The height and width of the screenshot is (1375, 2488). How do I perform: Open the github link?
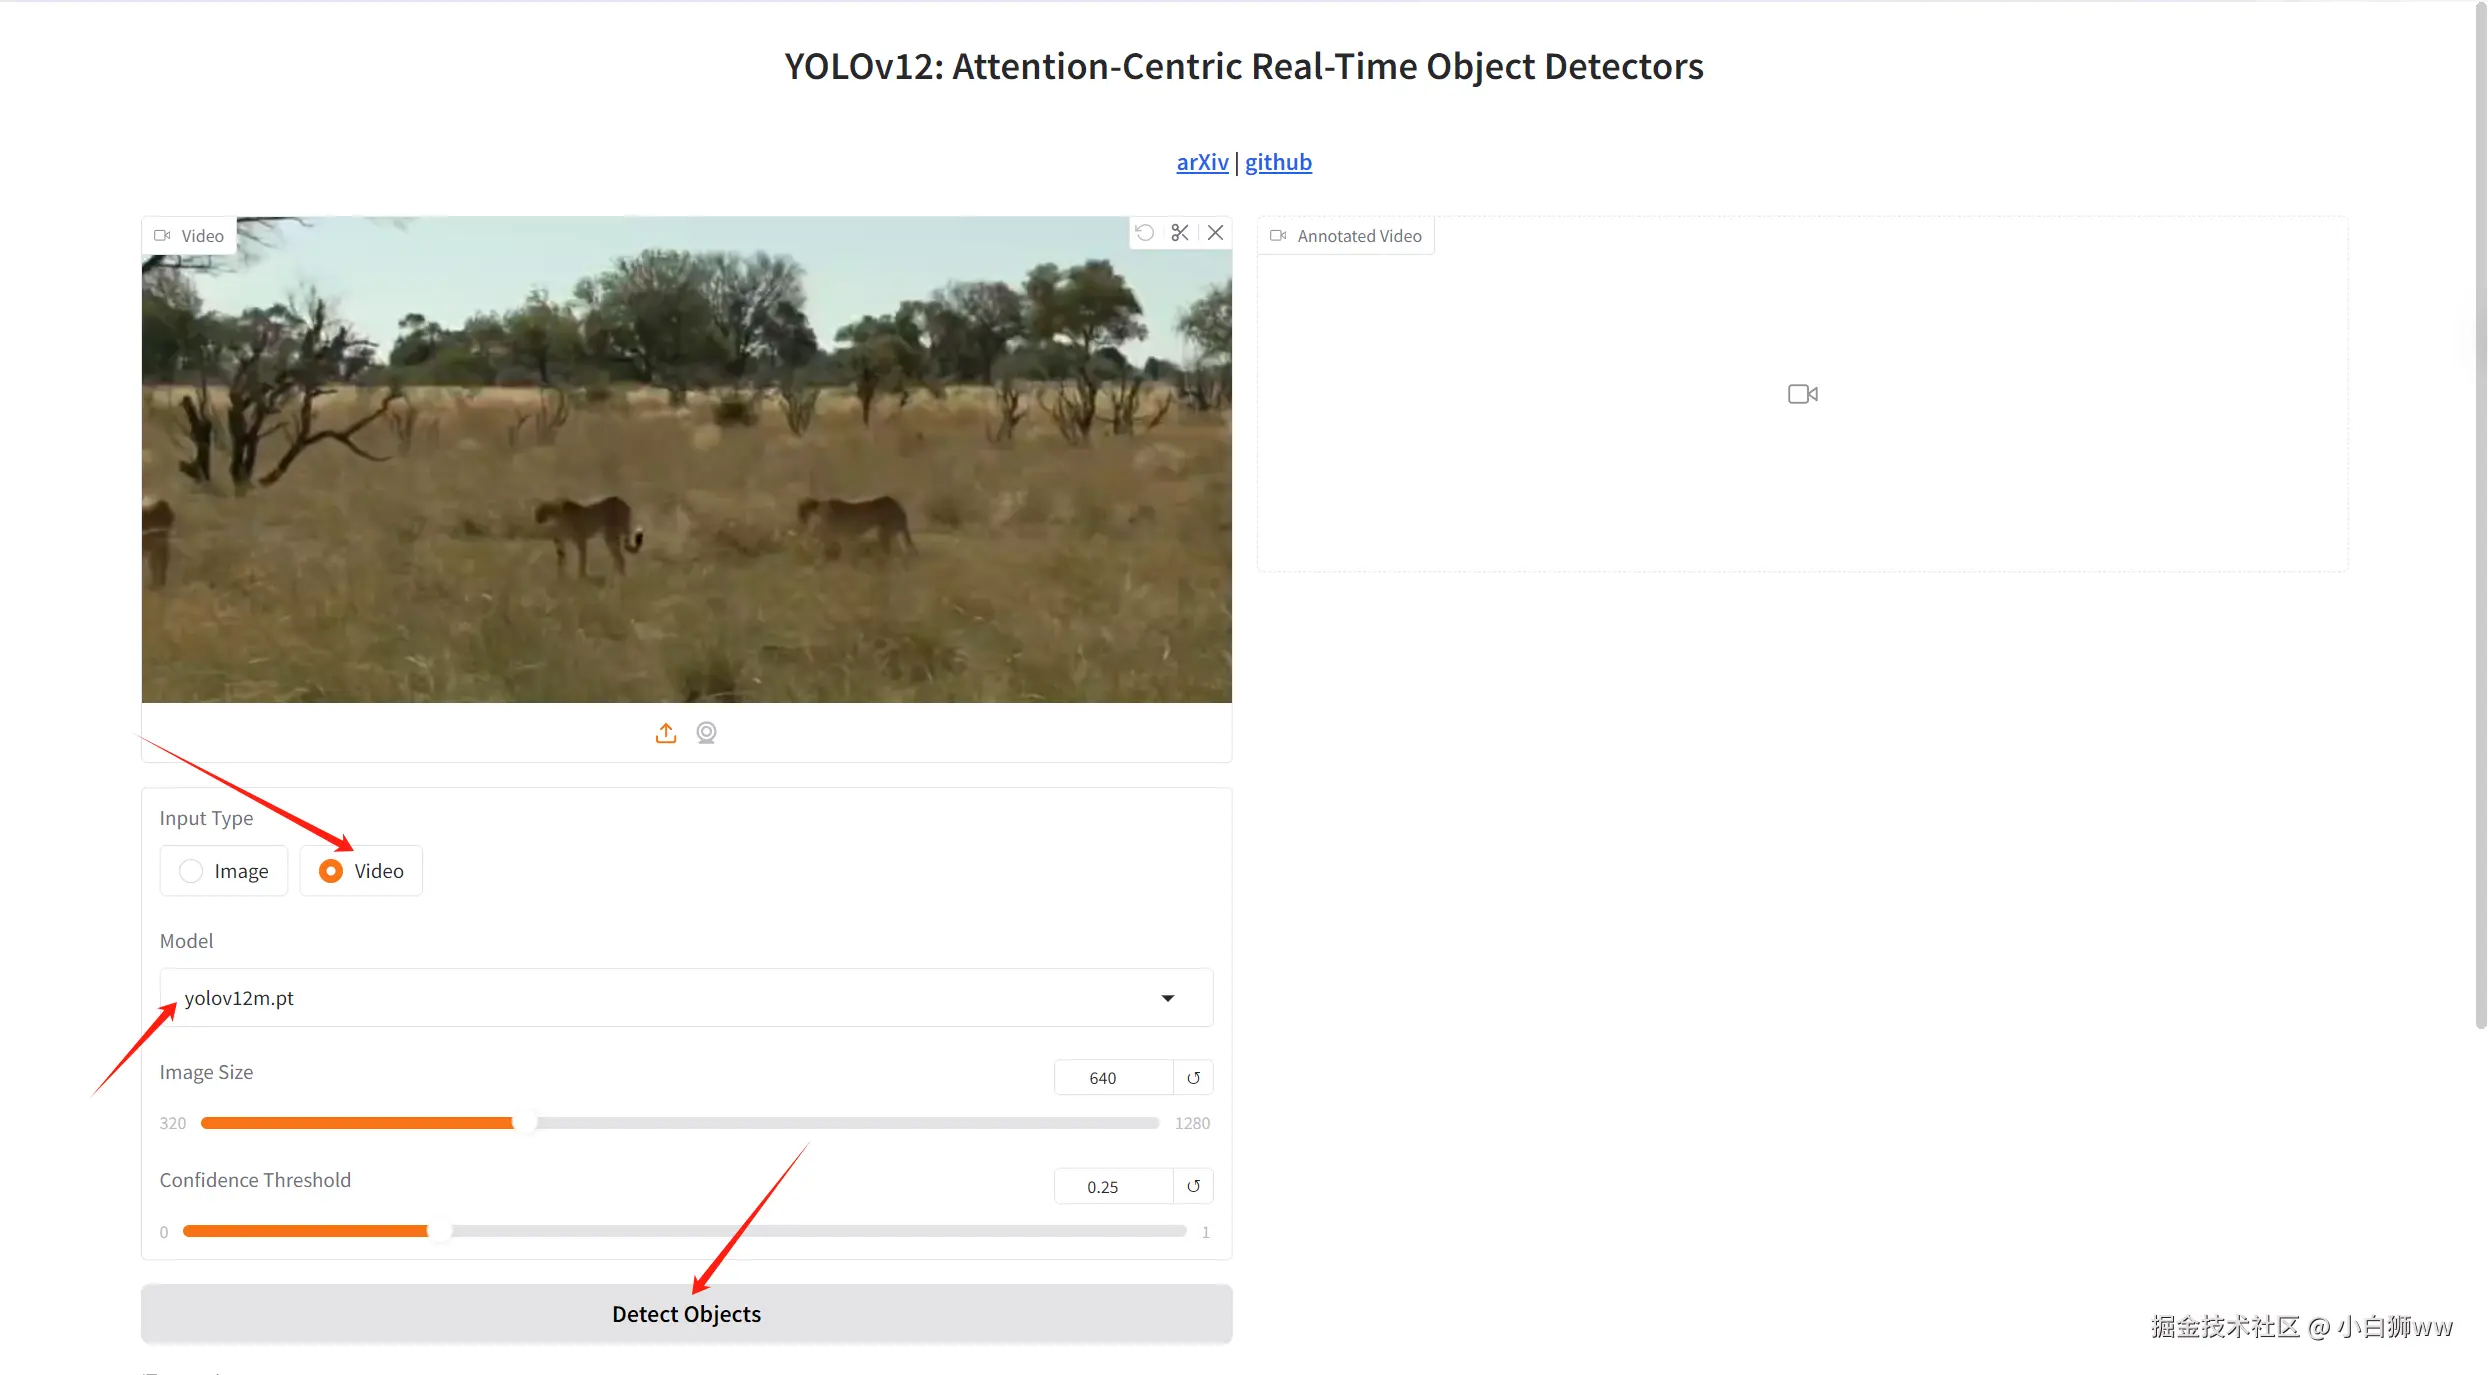(x=1278, y=162)
